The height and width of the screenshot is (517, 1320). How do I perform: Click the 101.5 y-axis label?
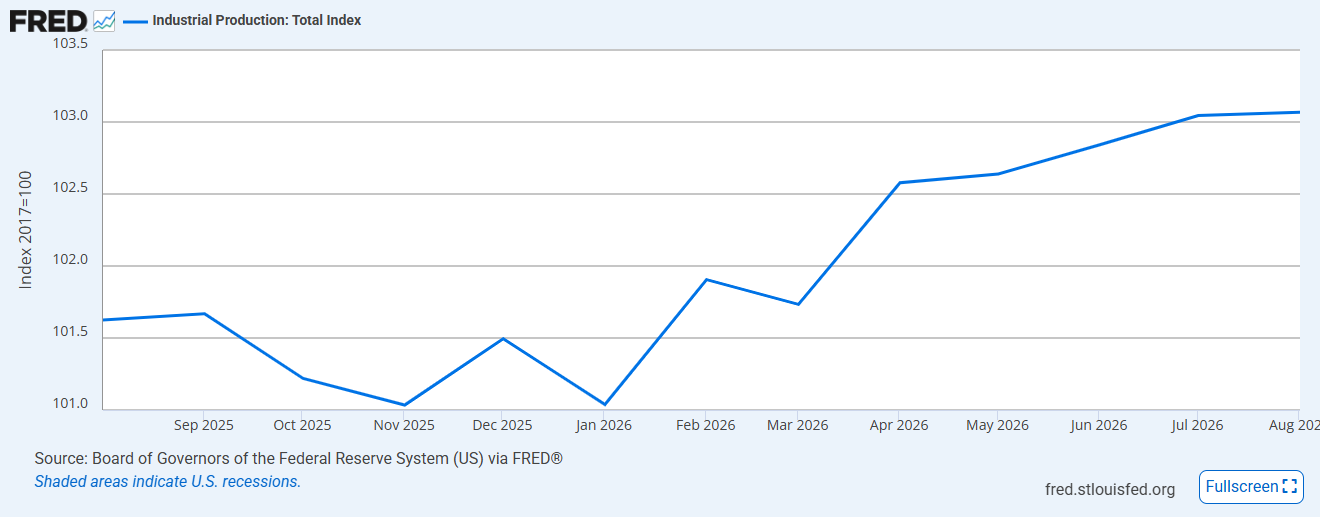point(69,333)
